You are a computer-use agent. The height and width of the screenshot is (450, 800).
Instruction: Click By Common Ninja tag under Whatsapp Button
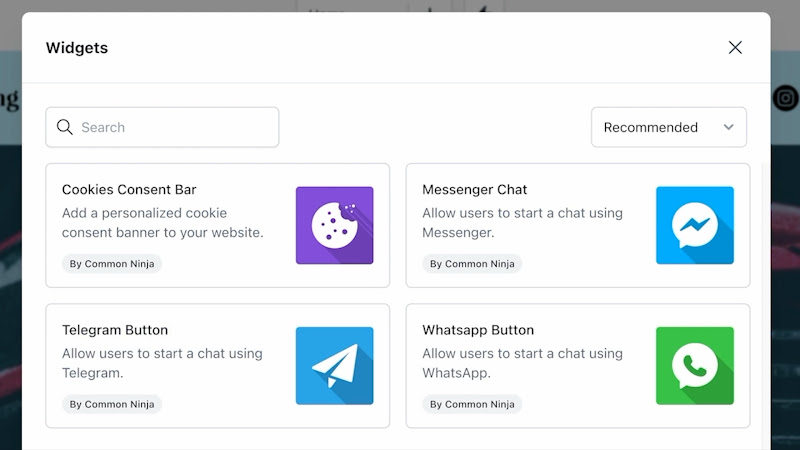tap(472, 405)
